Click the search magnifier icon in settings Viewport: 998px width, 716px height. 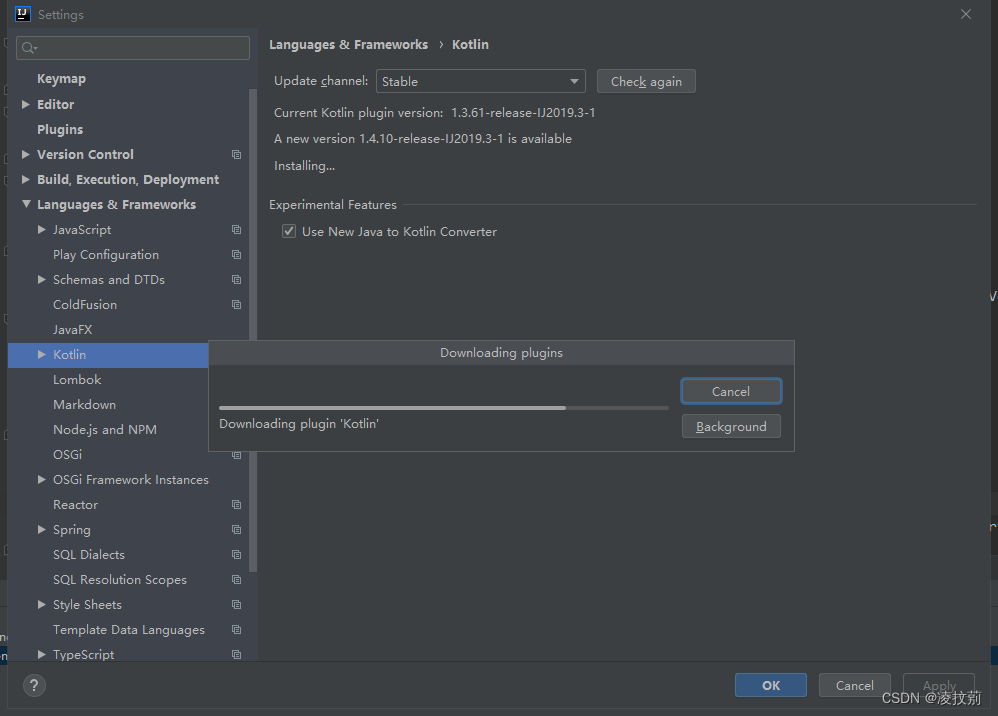pos(29,48)
